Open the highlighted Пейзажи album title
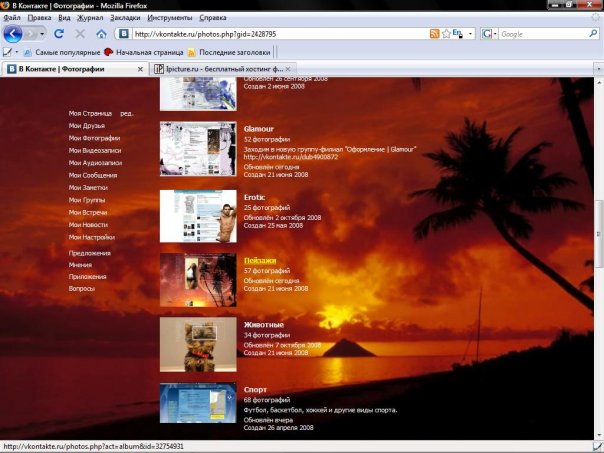This screenshot has height=453, width=604. pyautogui.click(x=260, y=261)
